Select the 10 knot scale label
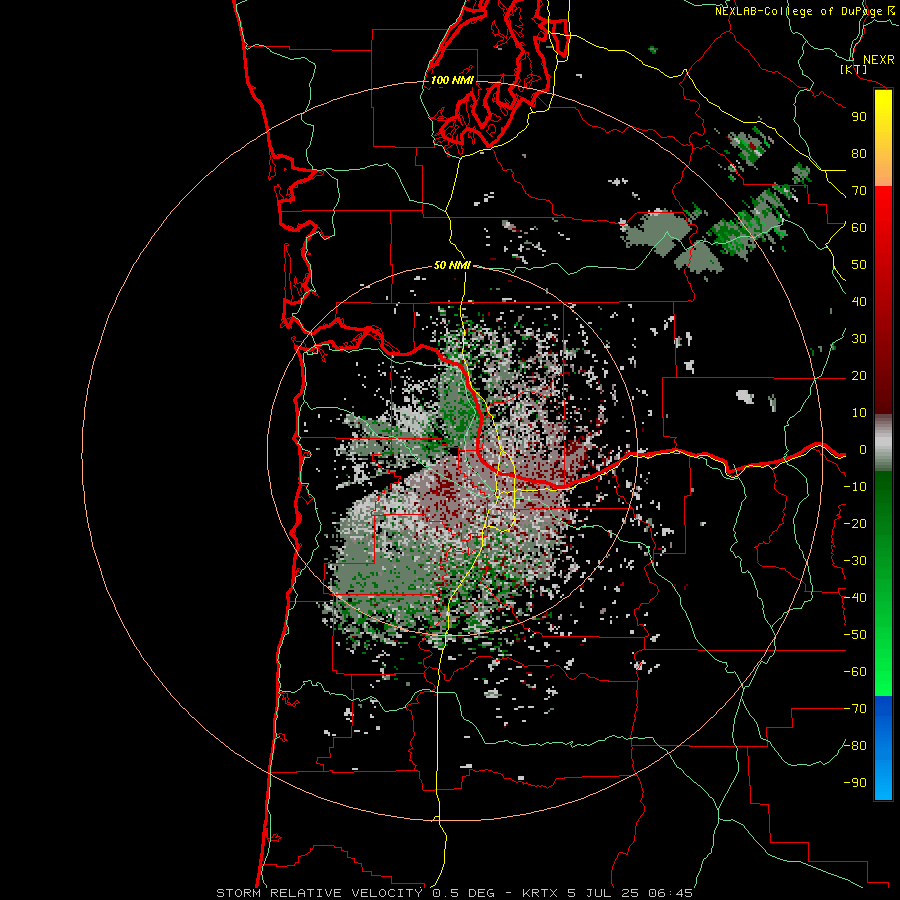900x900 pixels. pyautogui.click(x=859, y=413)
